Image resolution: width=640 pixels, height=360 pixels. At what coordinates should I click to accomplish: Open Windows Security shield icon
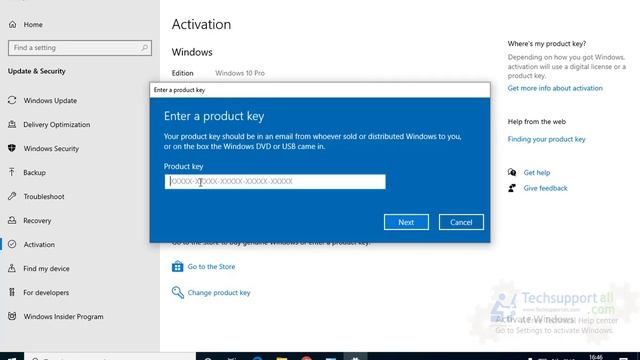(x=12, y=148)
